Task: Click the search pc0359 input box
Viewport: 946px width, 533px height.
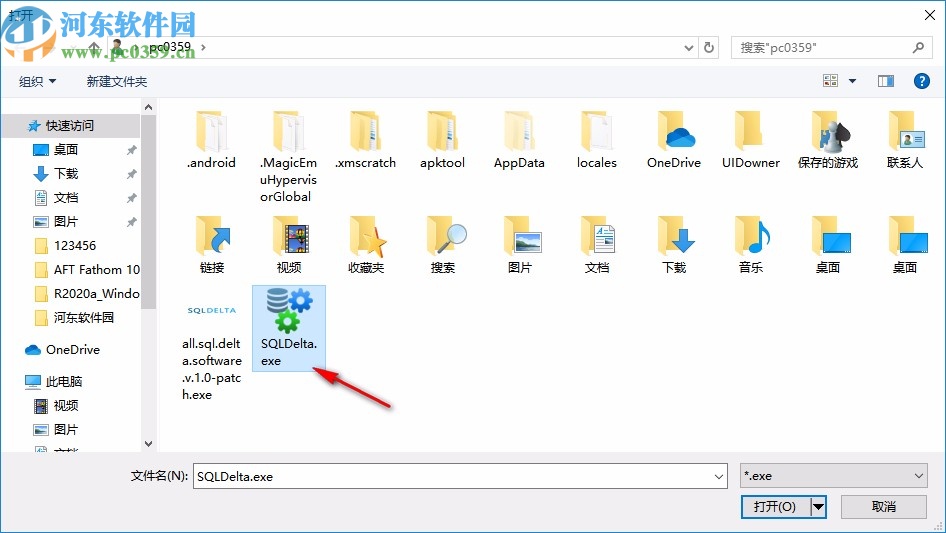Action: point(821,48)
